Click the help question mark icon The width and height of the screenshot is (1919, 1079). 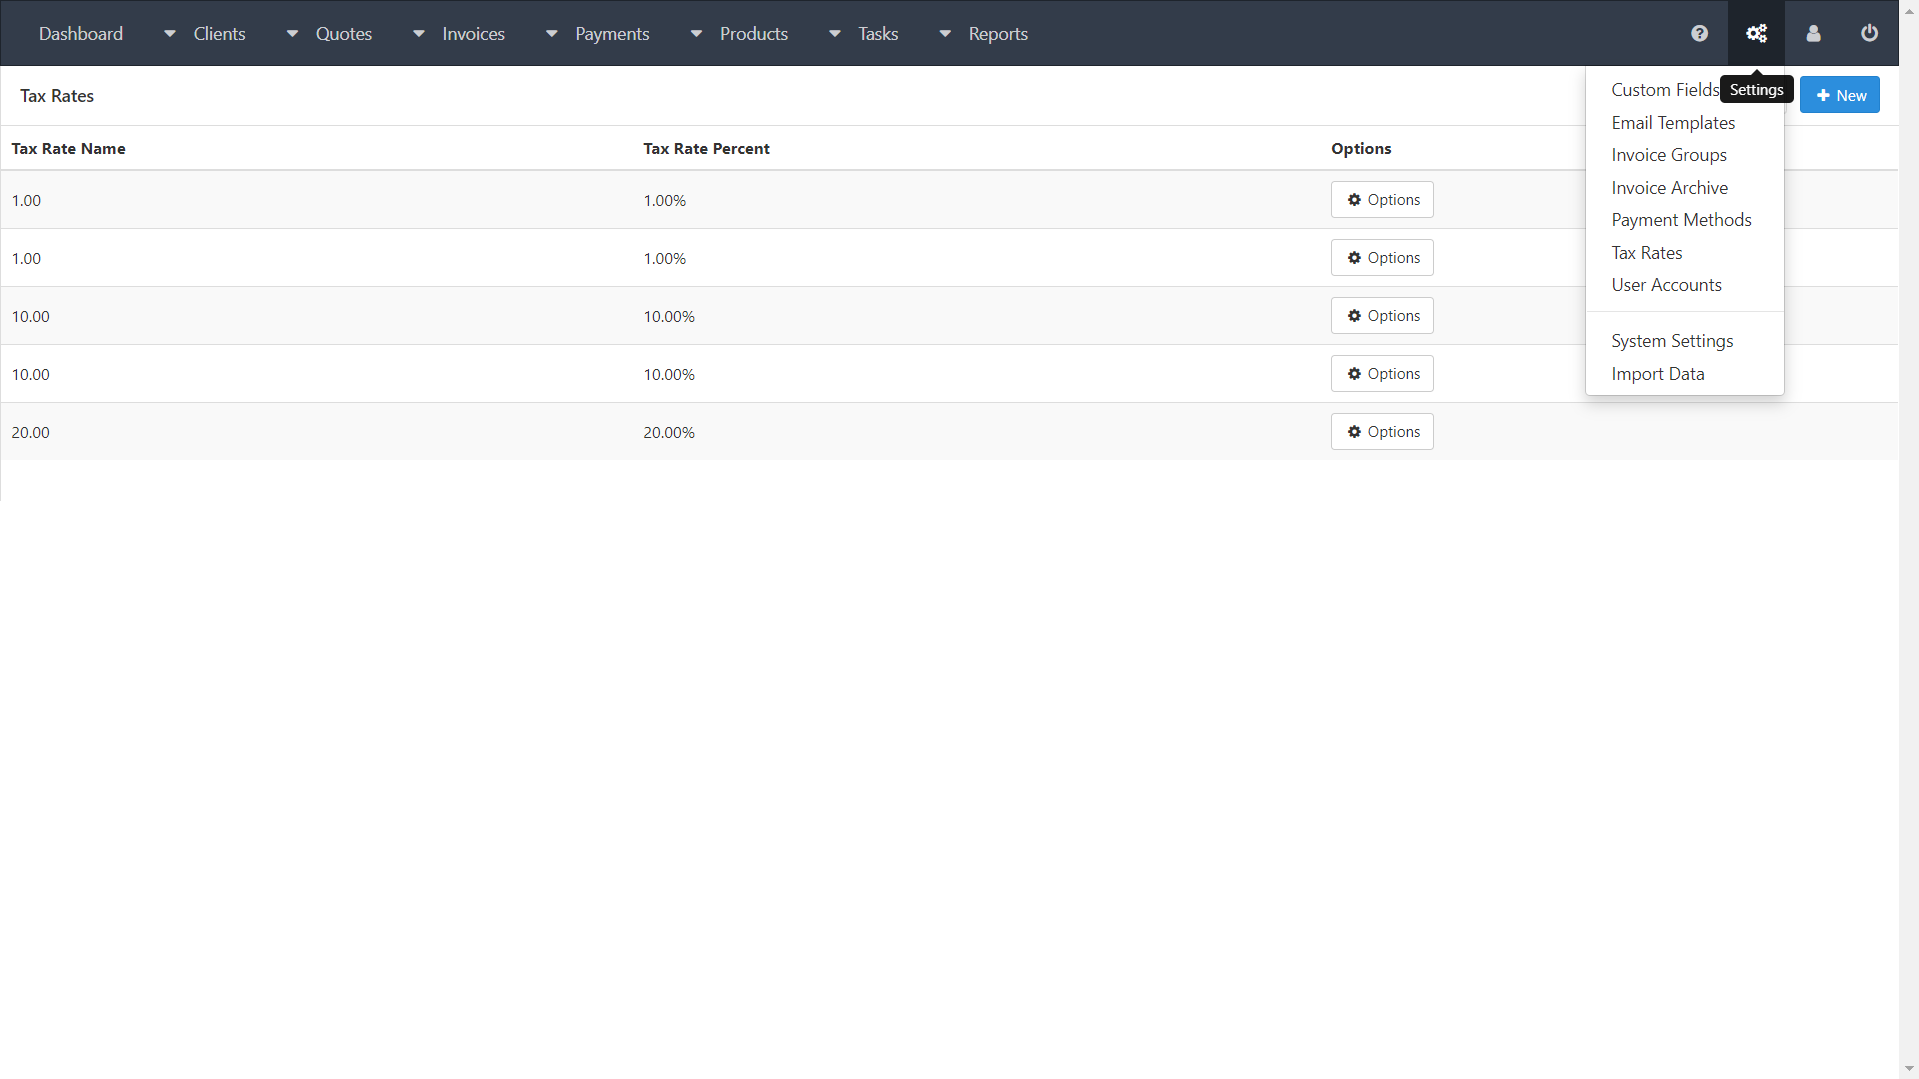1699,34
